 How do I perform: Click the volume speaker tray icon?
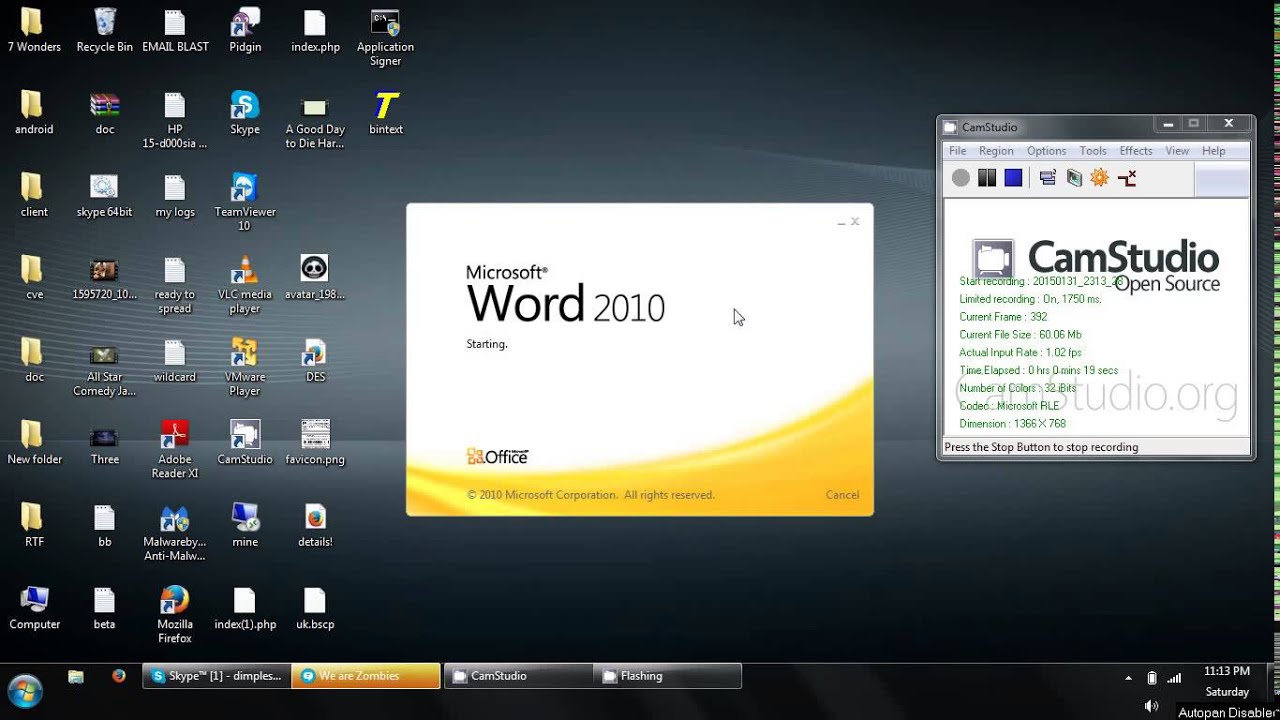click(x=1151, y=705)
